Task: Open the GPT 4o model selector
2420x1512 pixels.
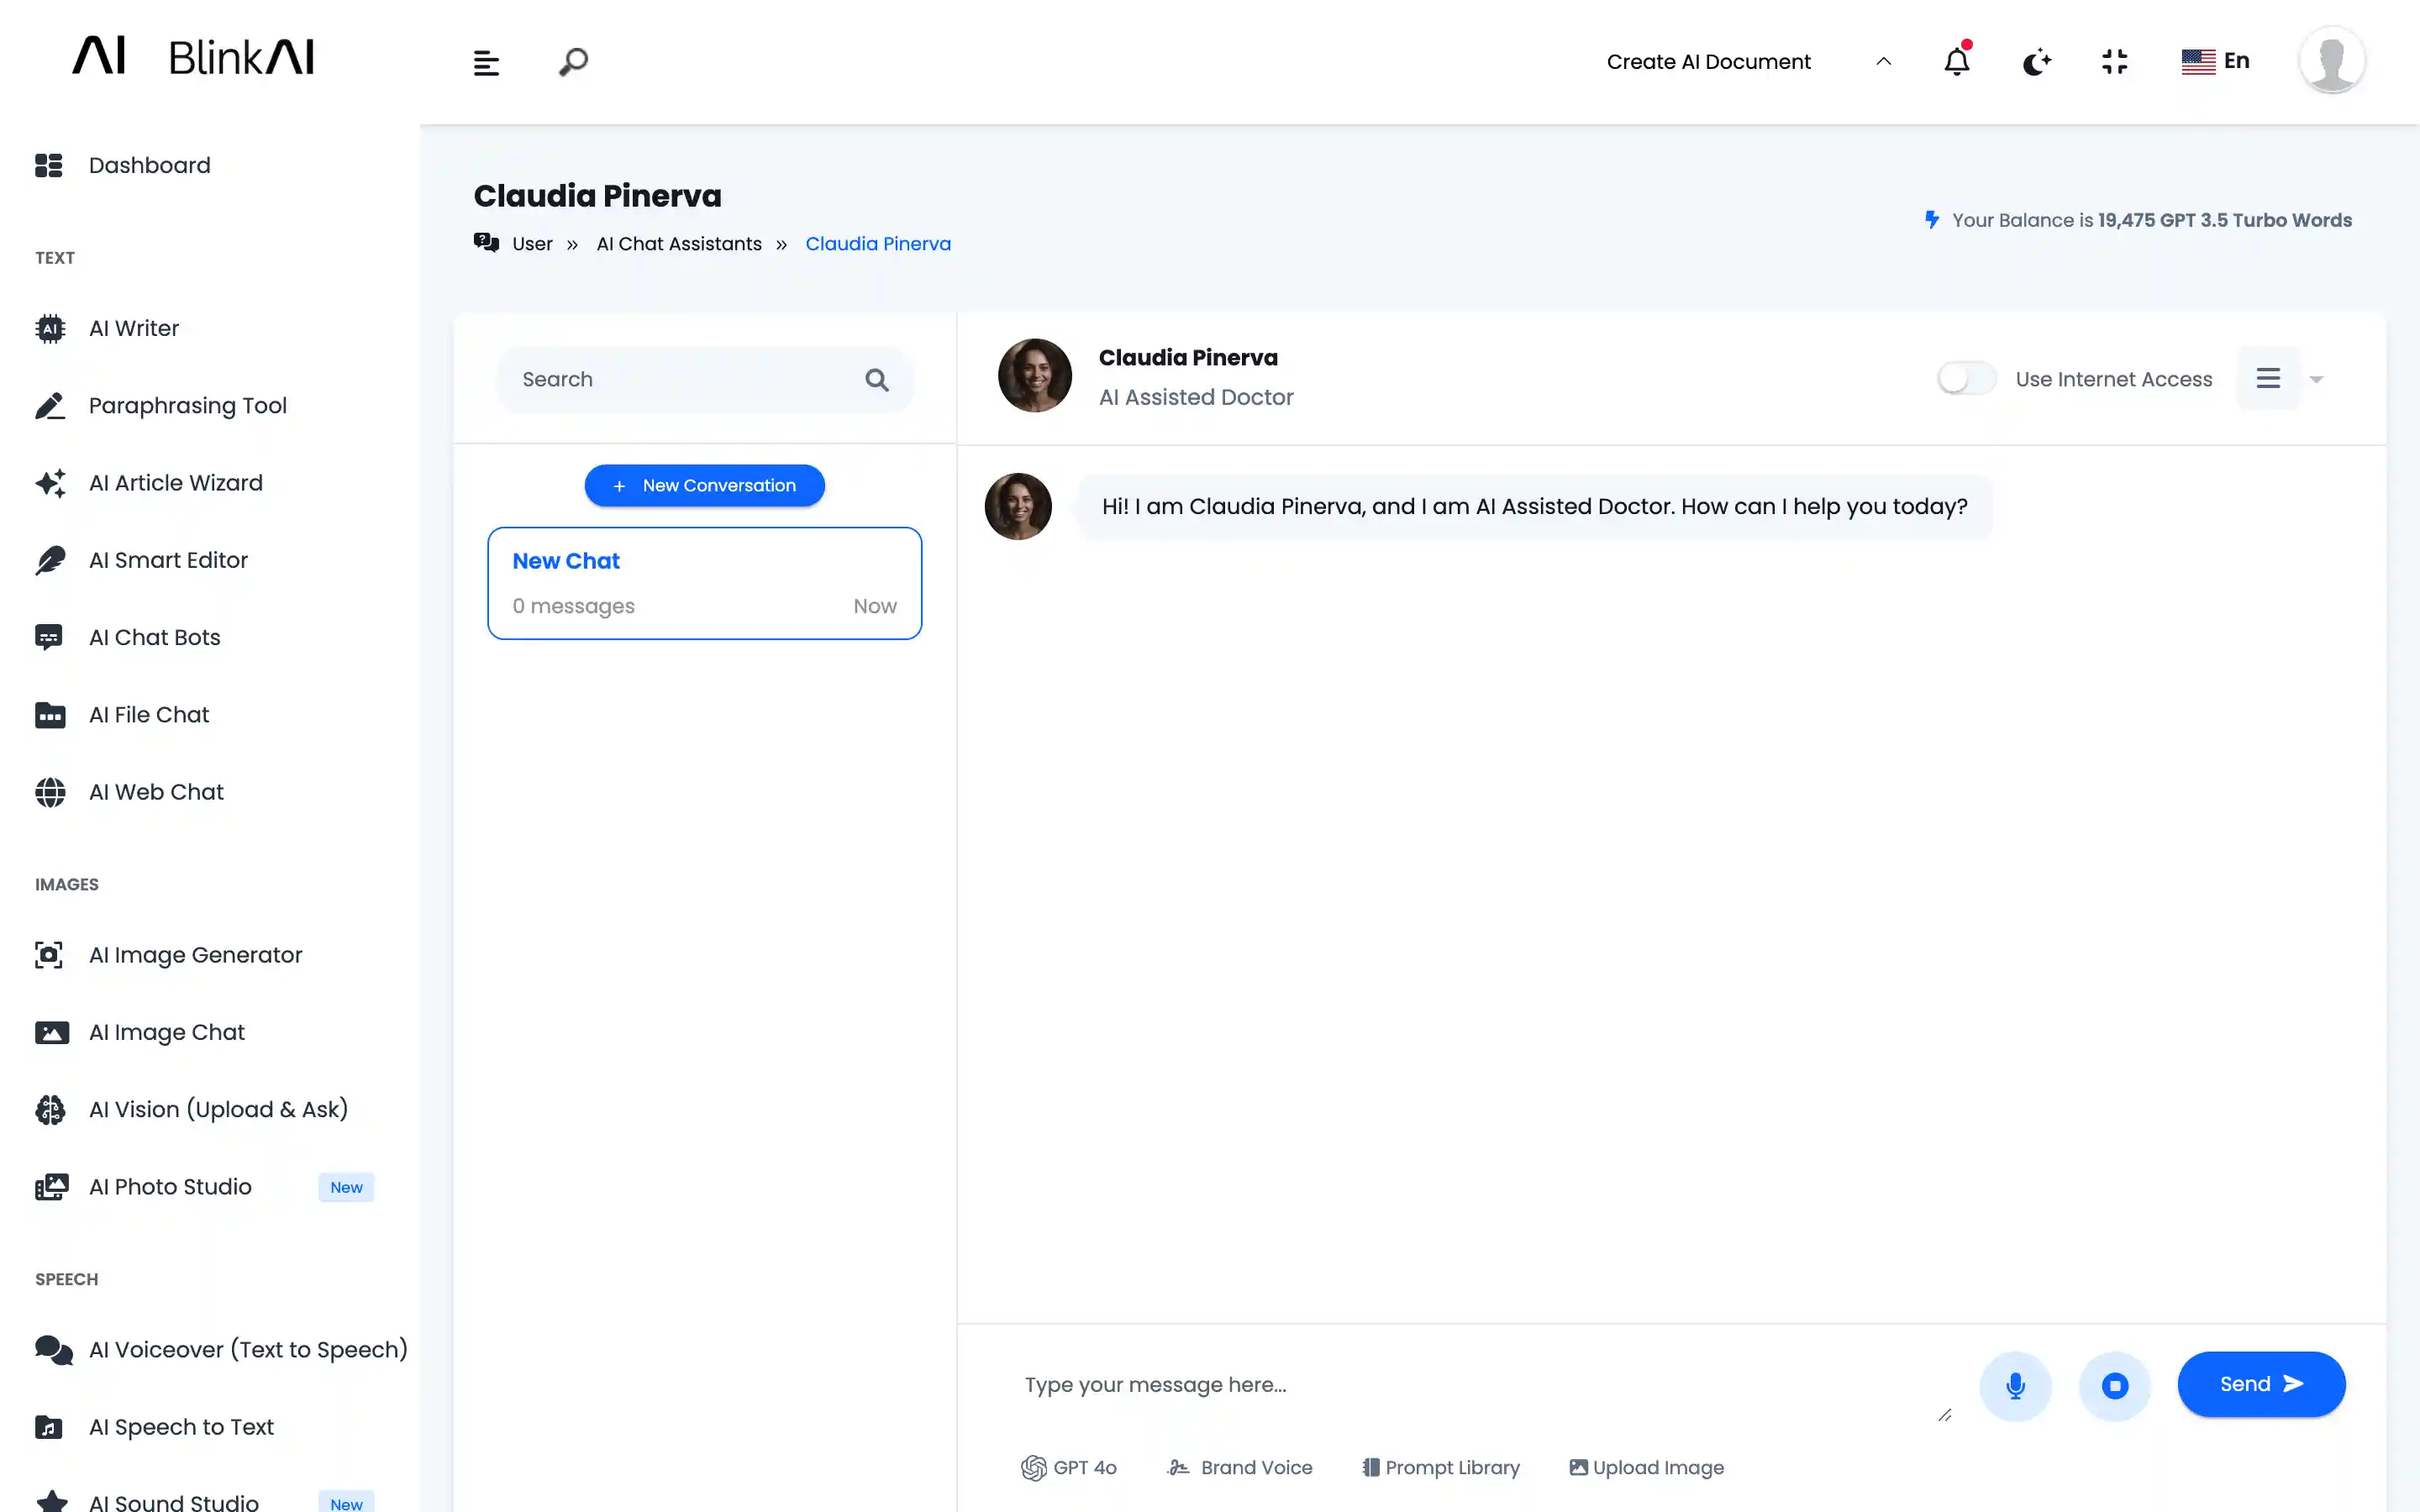Action: [1068, 1467]
